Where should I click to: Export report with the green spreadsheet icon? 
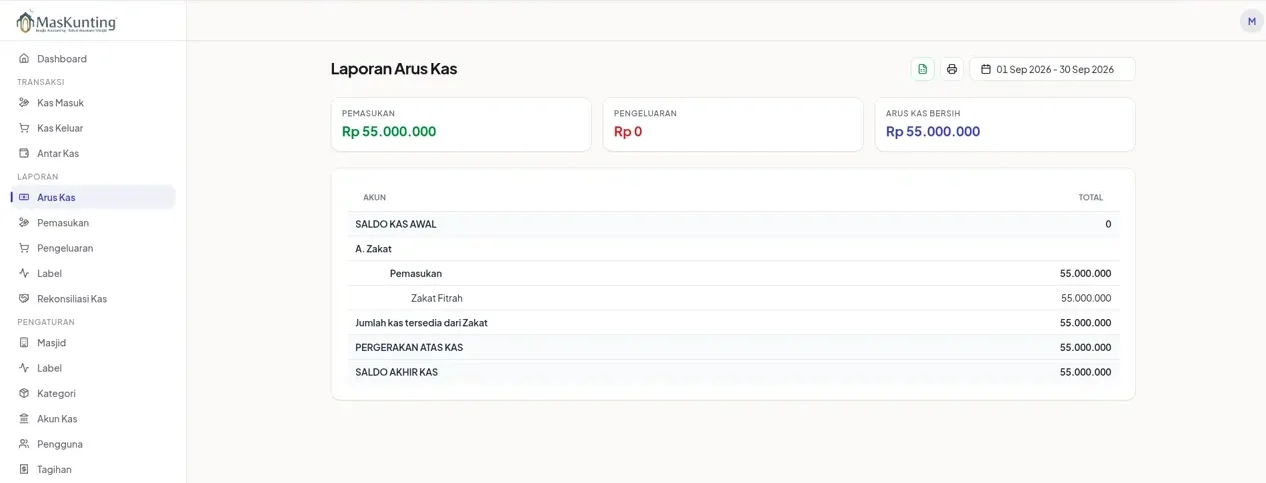tap(922, 69)
